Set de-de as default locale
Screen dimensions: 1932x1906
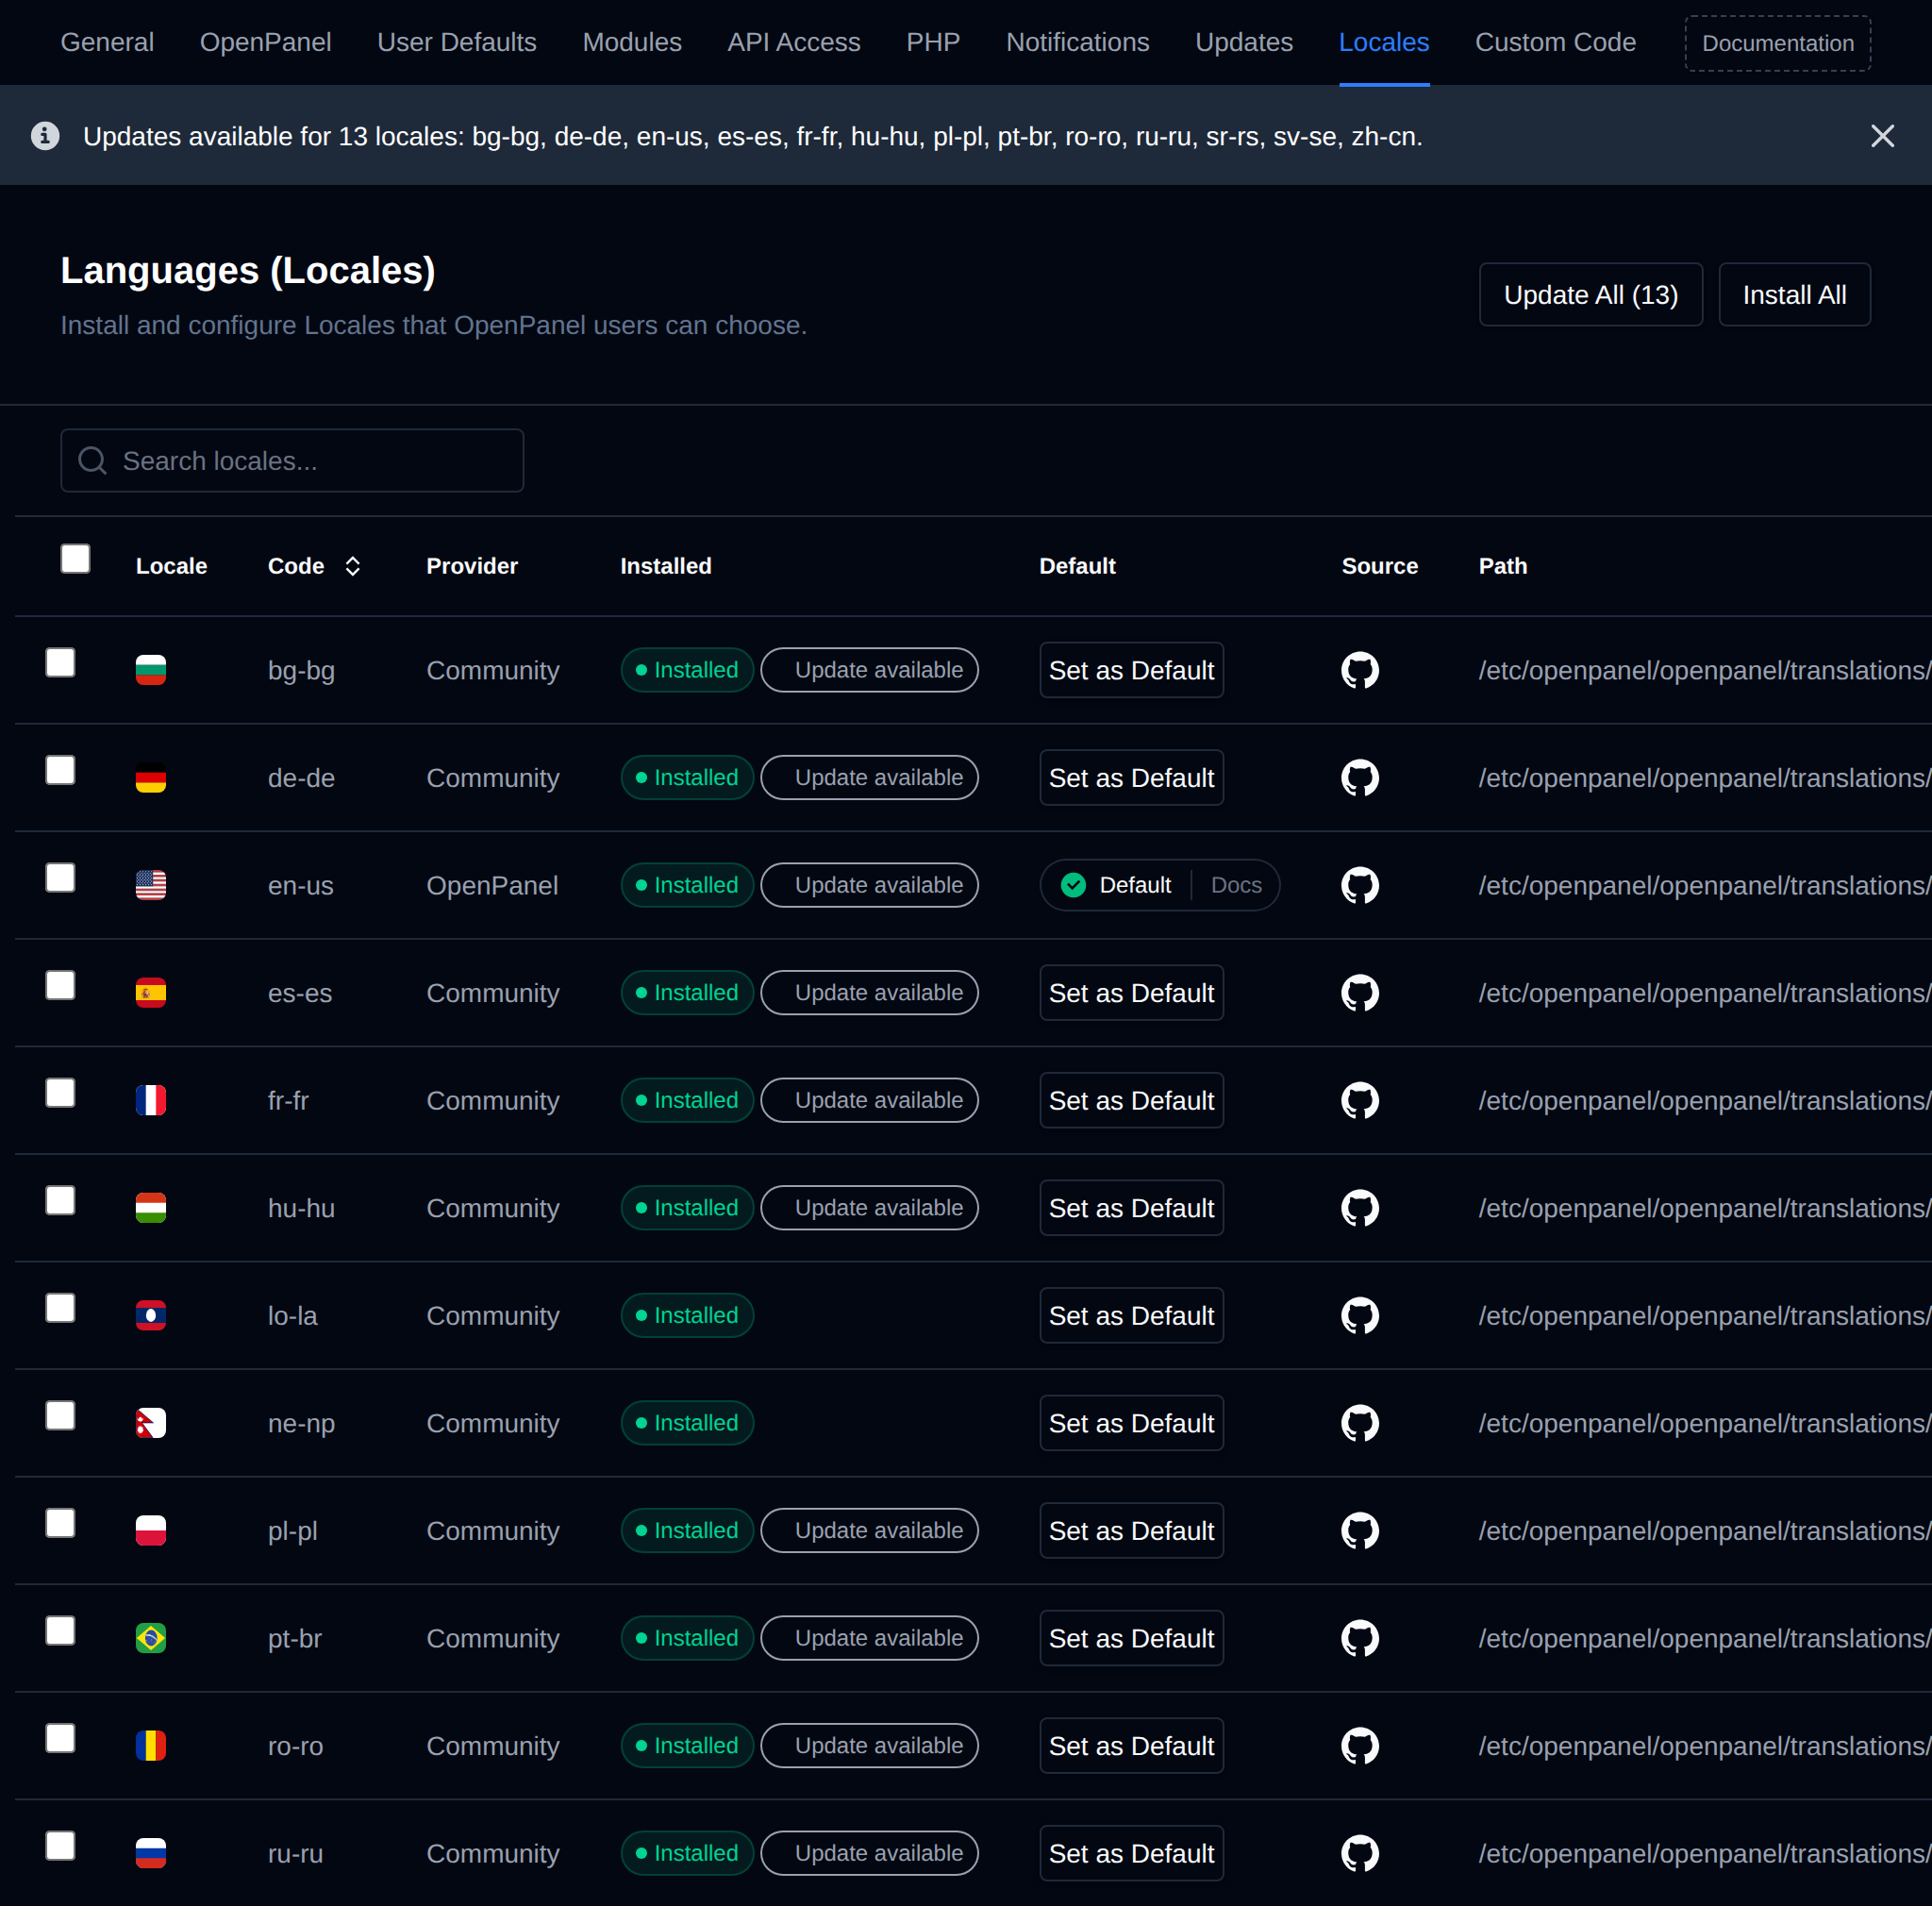(x=1131, y=778)
